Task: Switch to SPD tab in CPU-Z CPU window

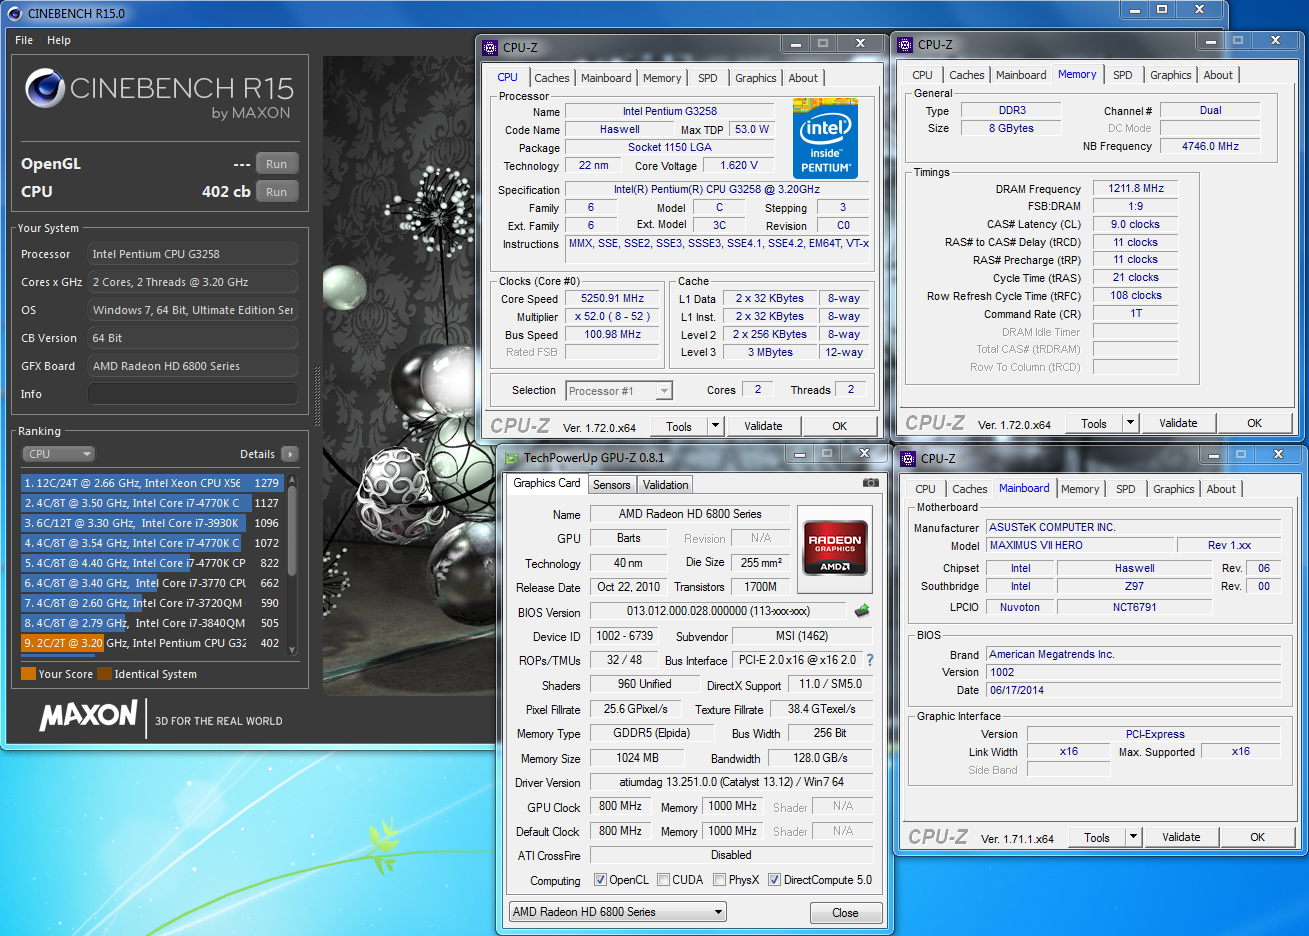Action: [x=708, y=78]
